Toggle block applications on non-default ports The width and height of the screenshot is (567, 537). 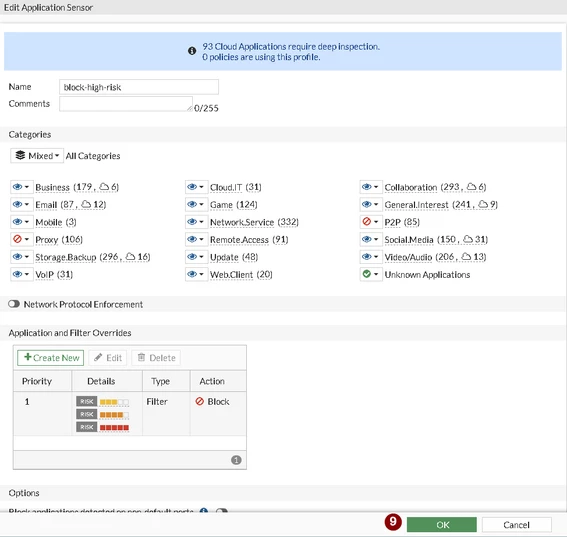click(x=221, y=511)
